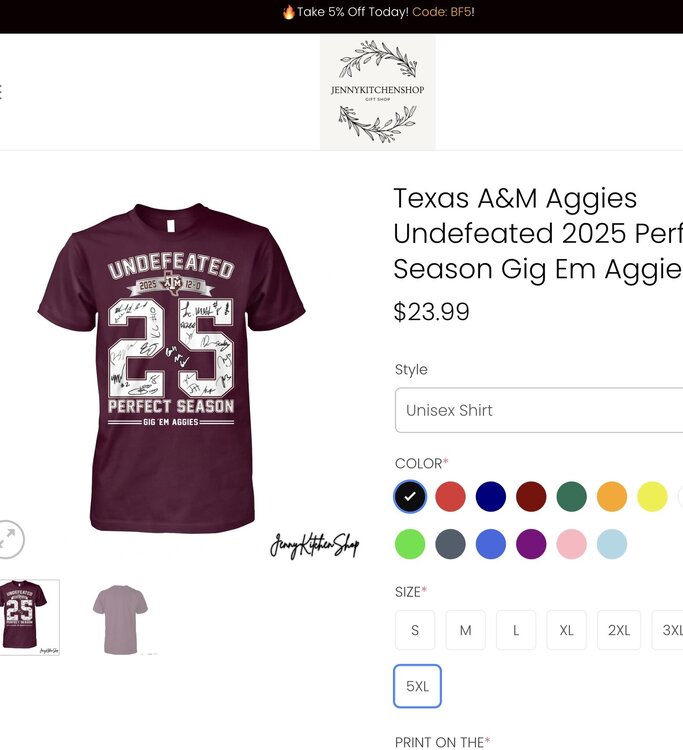
Task: Pick the light pink color swatch
Action: click(571, 544)
